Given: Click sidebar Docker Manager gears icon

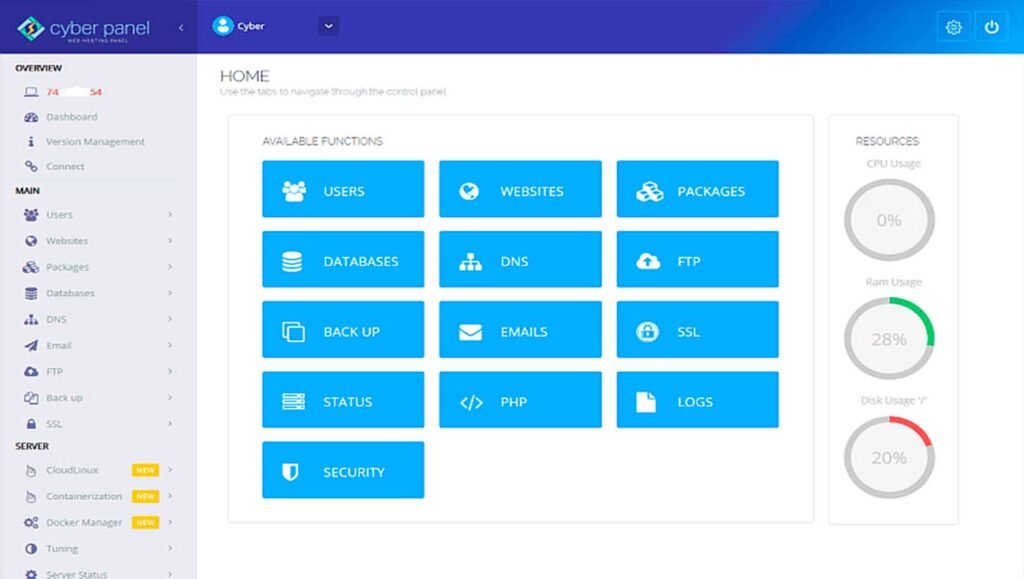Looking at the screenshot, I should click(x=31, y=522).
